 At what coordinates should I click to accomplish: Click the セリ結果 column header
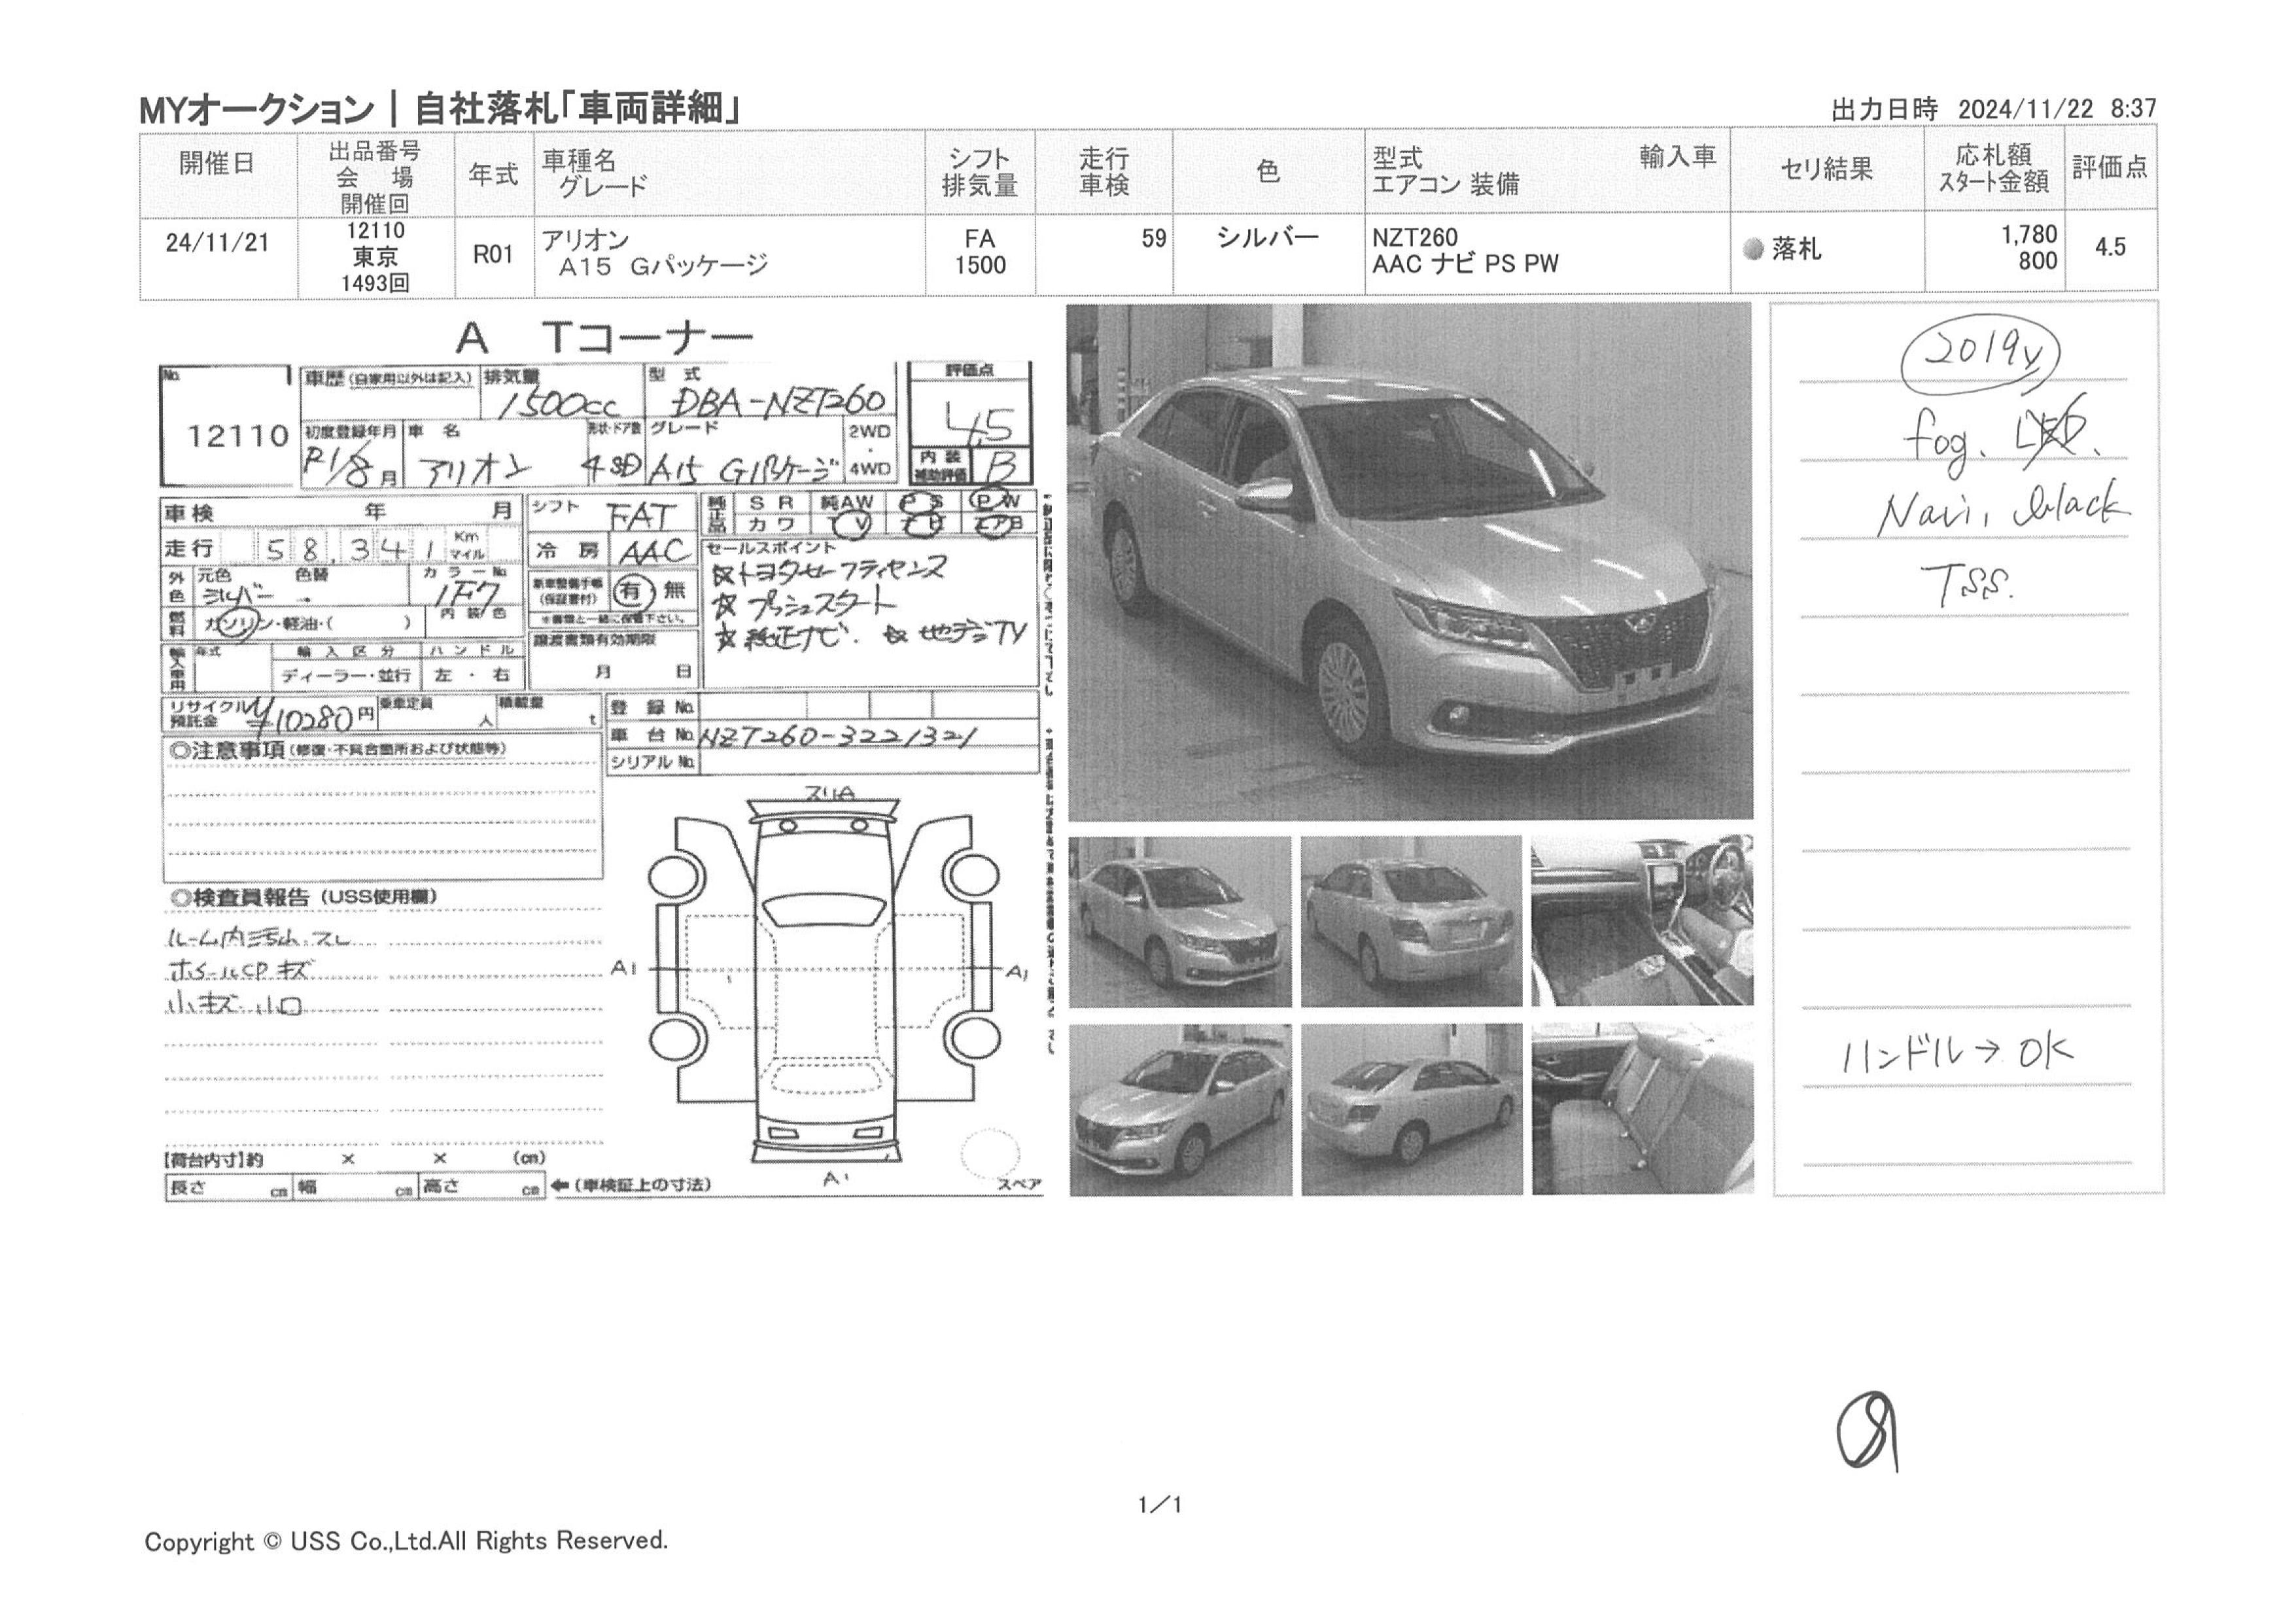(x=1826, y=169)
